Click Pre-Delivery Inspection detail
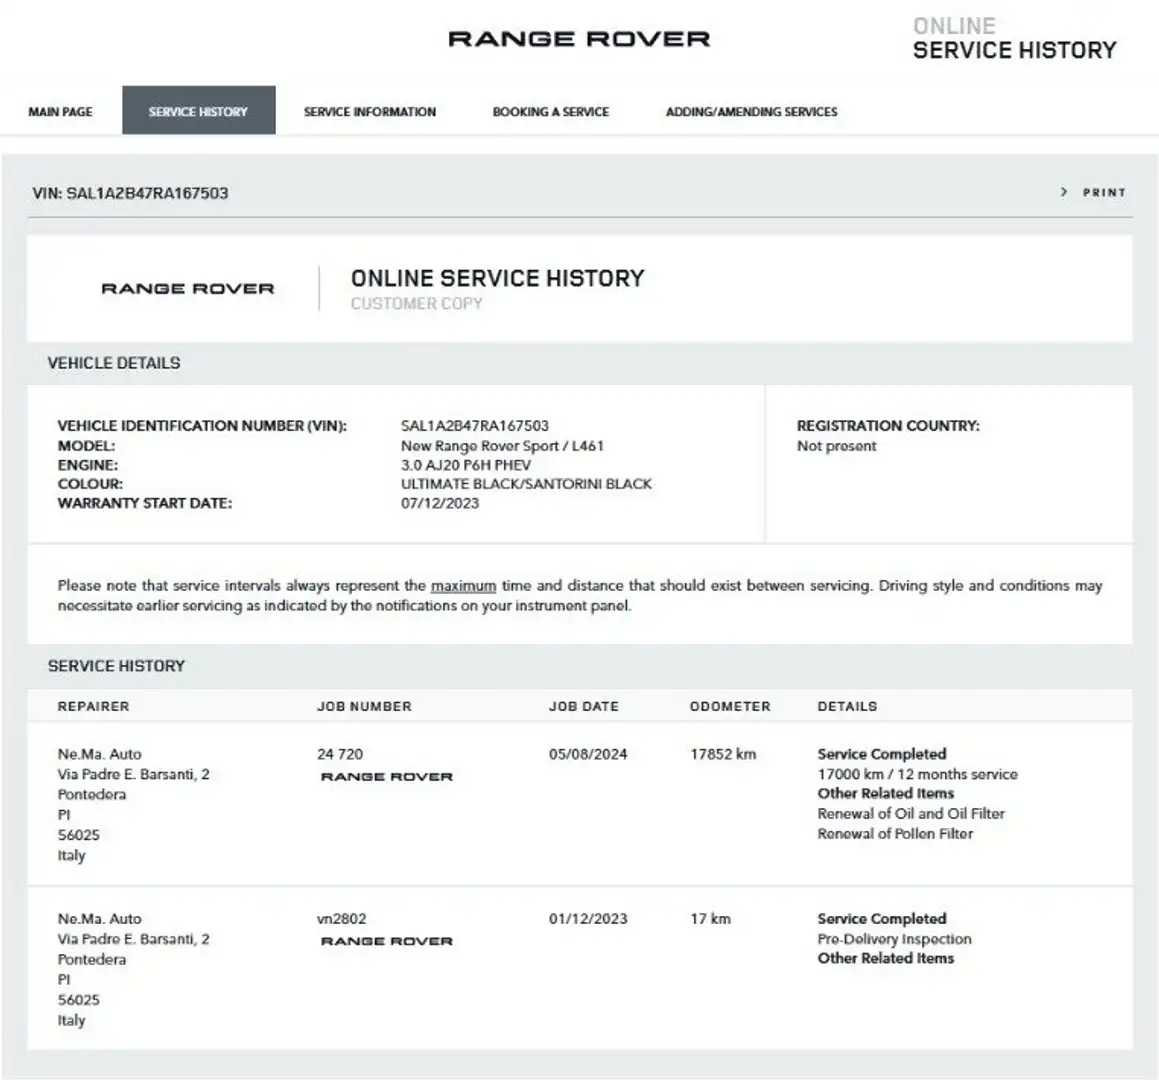 (x=894, y=939)
